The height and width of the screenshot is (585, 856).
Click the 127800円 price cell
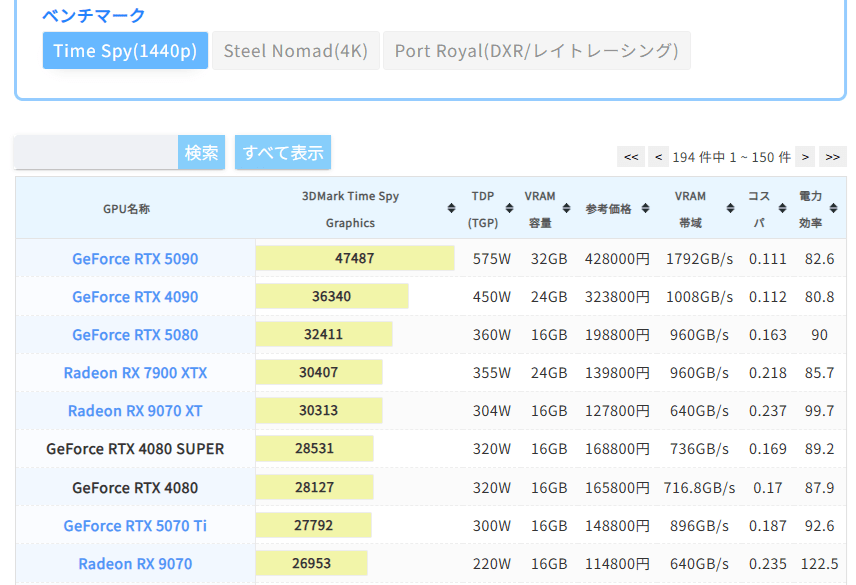[617, 410]
